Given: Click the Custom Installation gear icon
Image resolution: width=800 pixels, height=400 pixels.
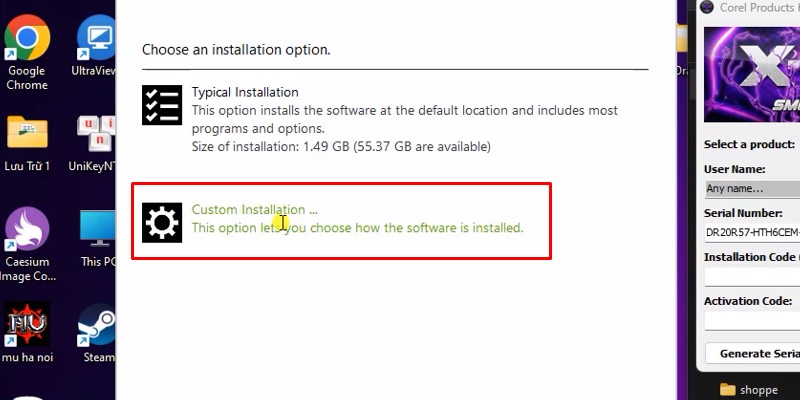Looking at the screenshot, I should 162,222.
